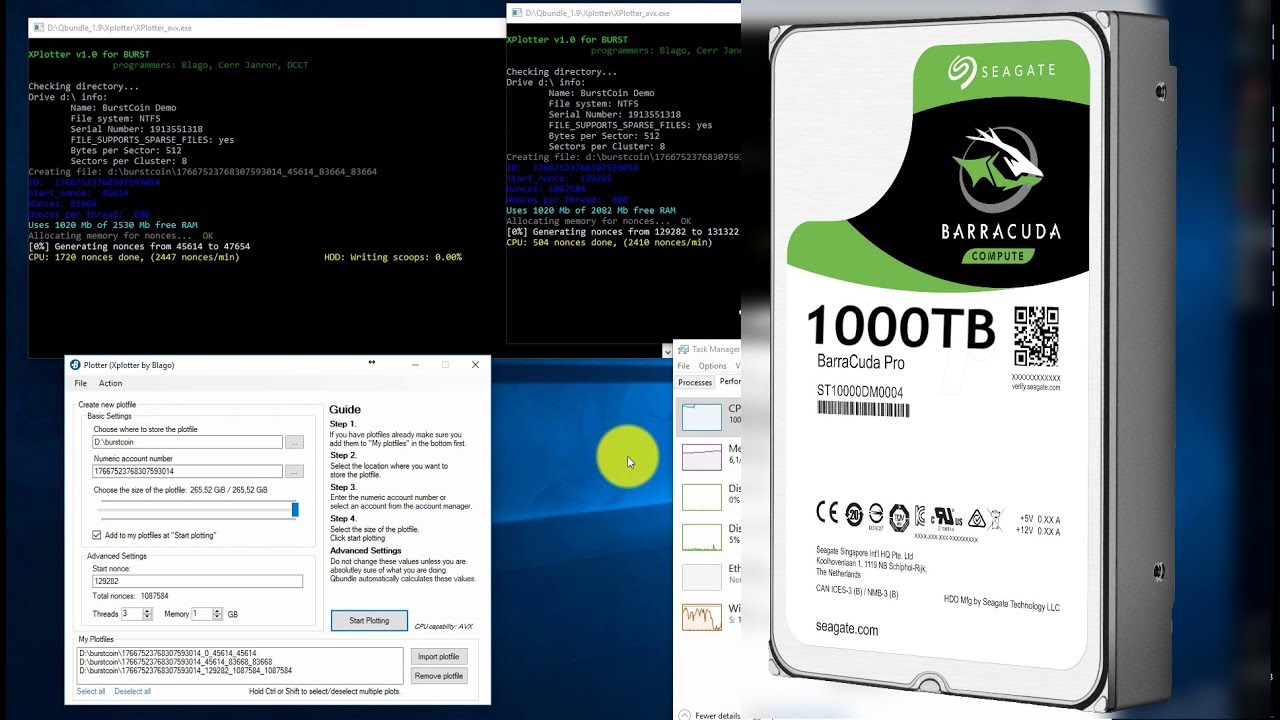Decrease the Threads value with down arrow
1280x720 pixels.
(x=148, y=617)
